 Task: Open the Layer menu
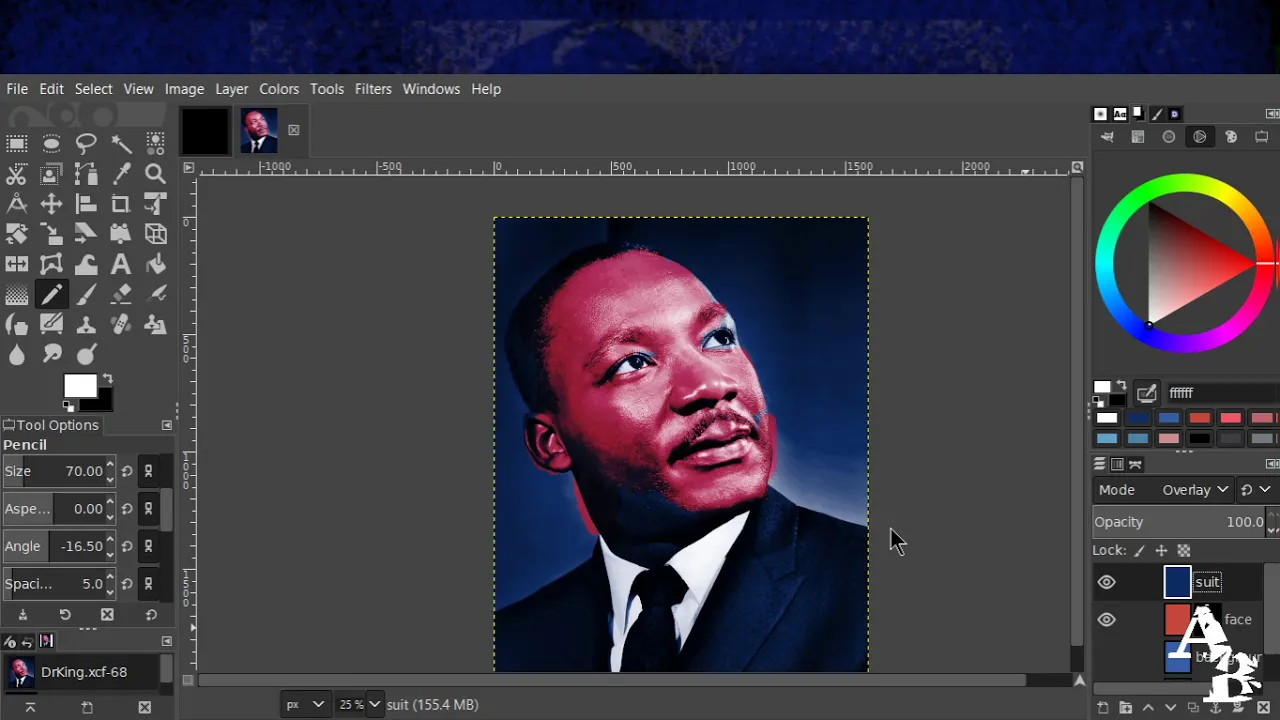pos(231,89)
